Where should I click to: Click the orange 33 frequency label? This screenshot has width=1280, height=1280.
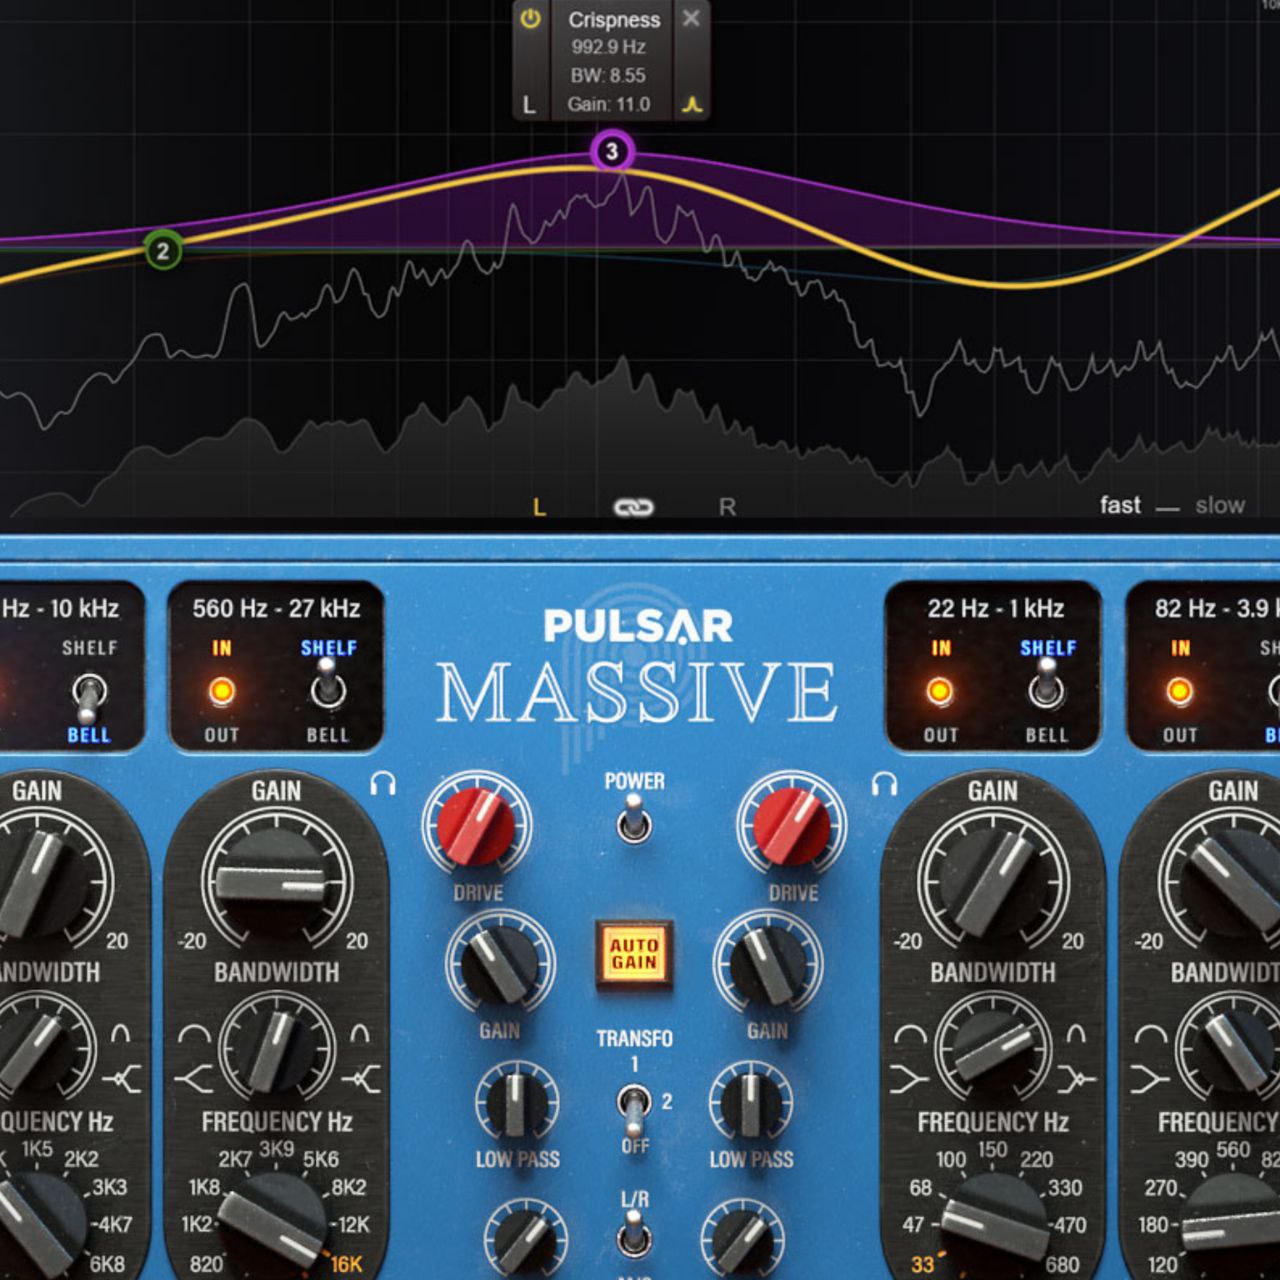click(x=922, y=1264)
